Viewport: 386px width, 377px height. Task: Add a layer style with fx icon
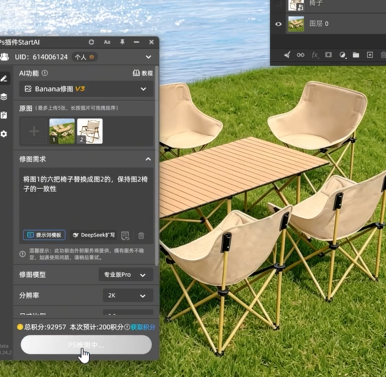[315, 55]
